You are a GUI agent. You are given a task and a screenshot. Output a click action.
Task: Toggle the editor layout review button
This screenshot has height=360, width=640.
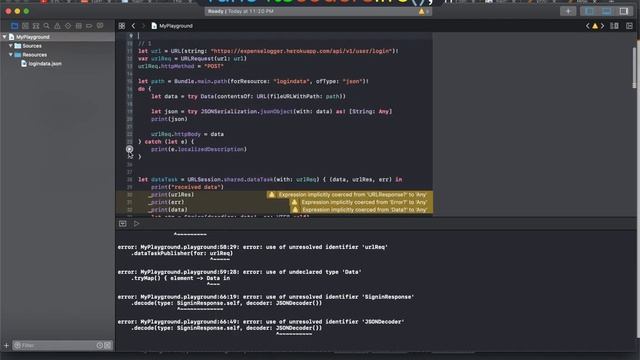coord(614,26)
